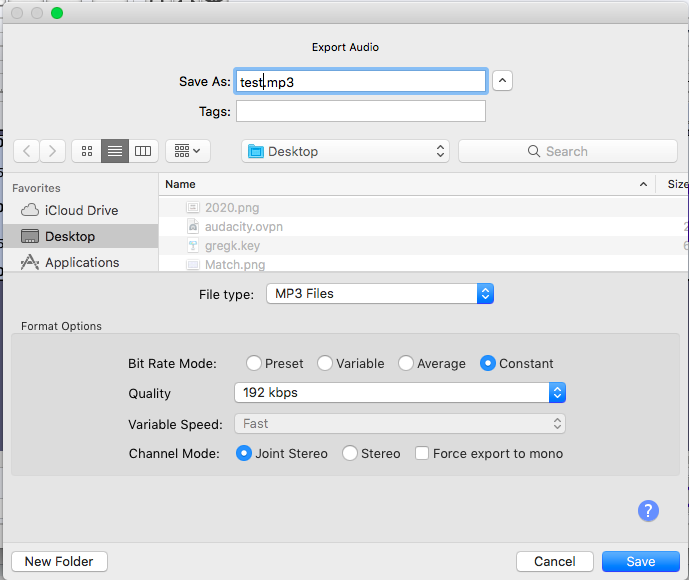Select the file gregk.key
Screen dimensions: 689x580
point(424,246)
